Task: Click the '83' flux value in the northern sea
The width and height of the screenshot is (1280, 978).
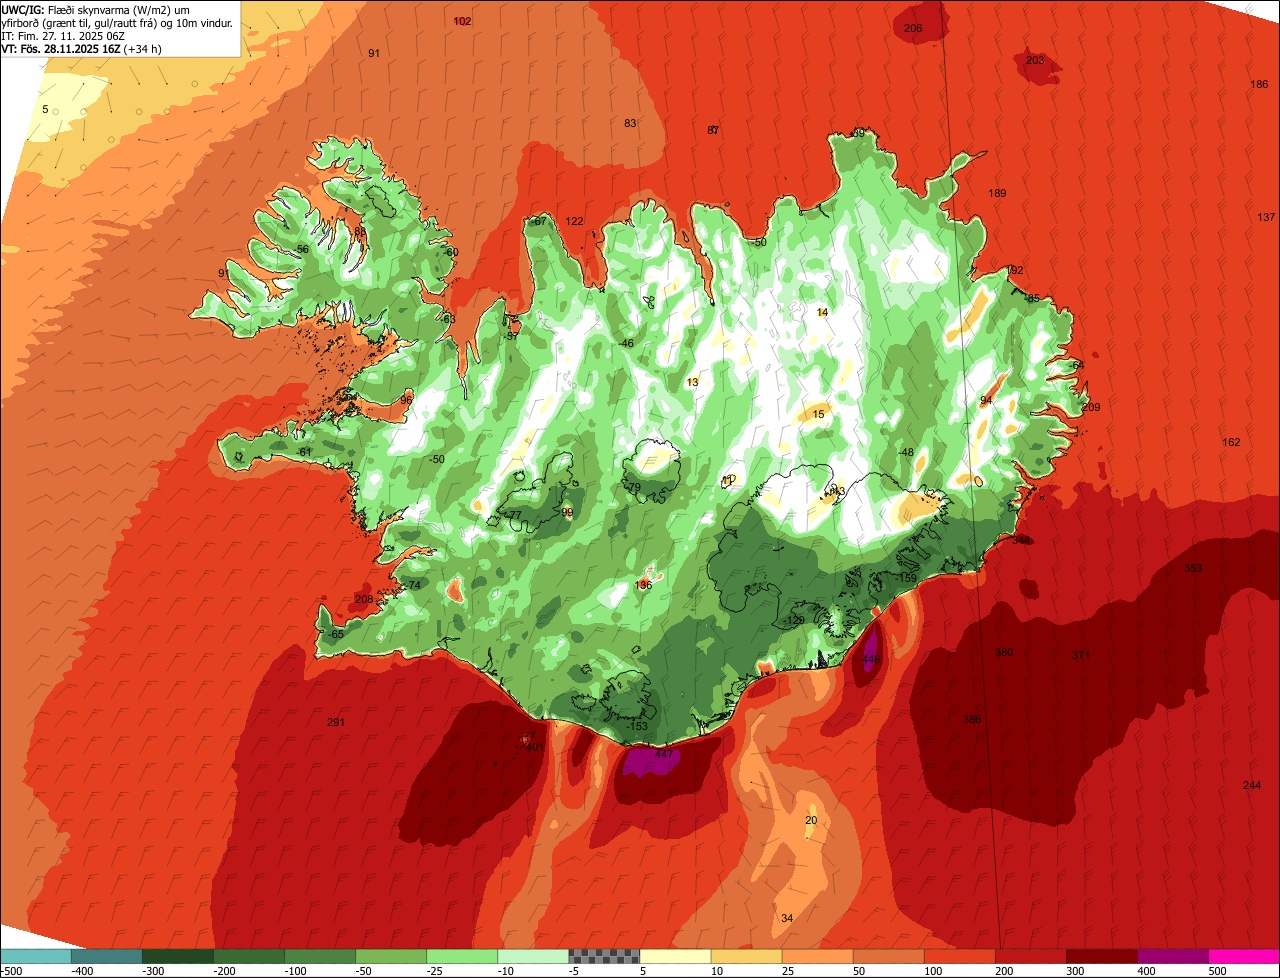Action: [630, 123]
